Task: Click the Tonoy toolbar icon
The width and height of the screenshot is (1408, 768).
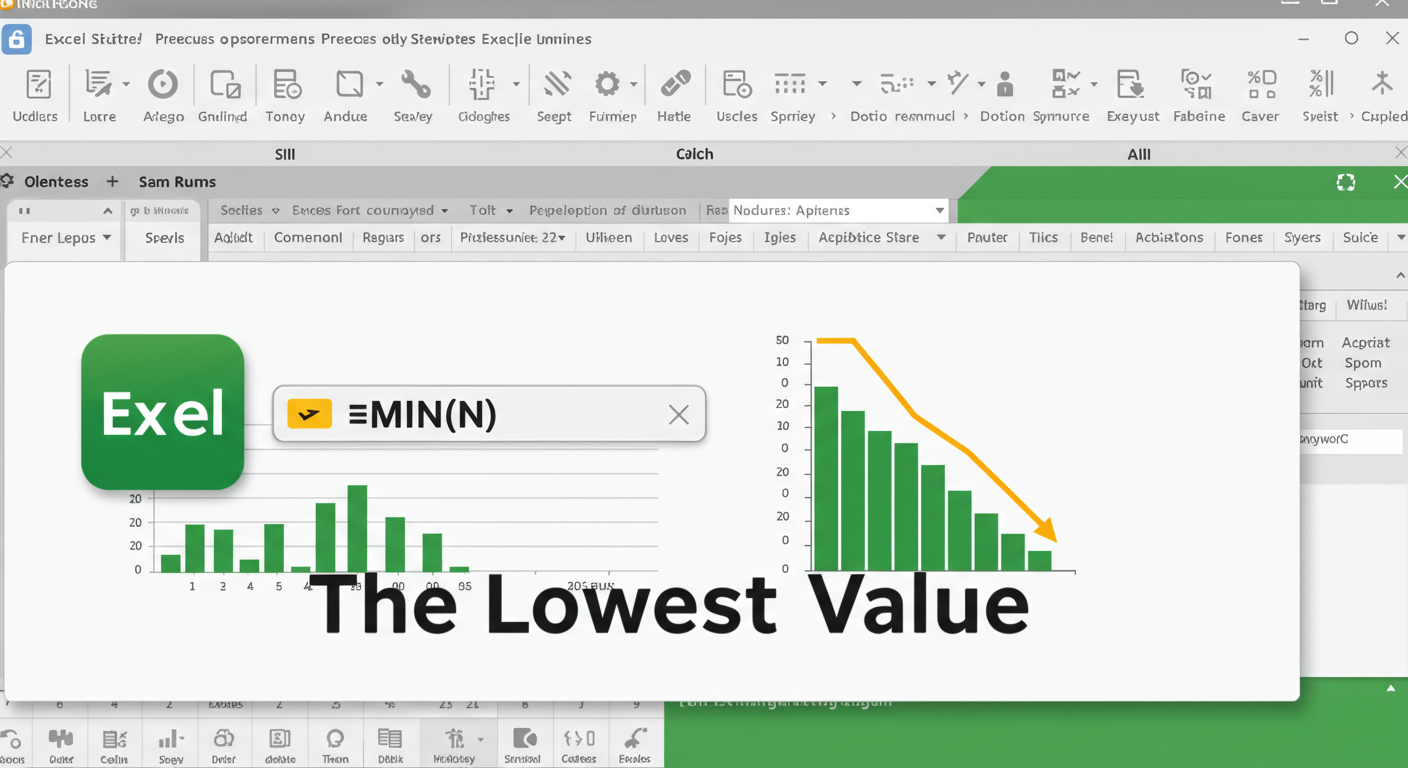Action: pyautogui.click(x=286, y=85)
